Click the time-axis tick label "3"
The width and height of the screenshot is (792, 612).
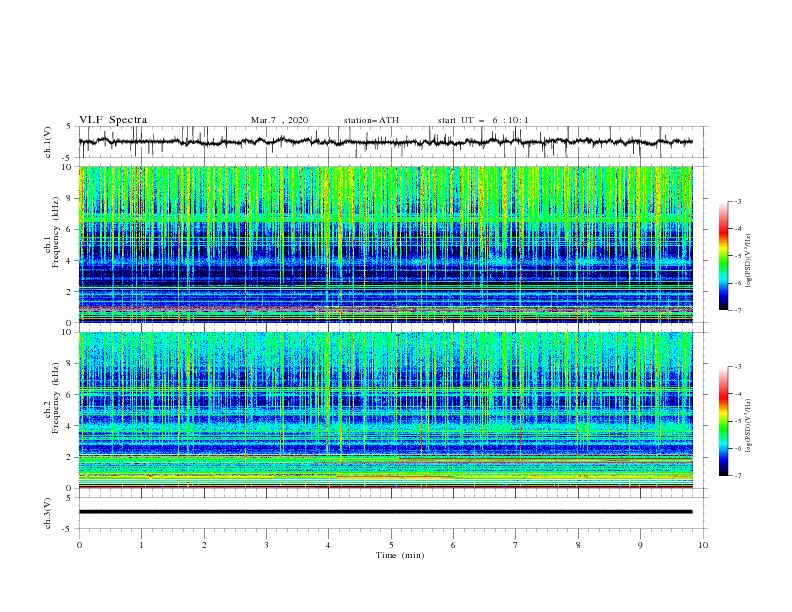(x=266, y=545)
